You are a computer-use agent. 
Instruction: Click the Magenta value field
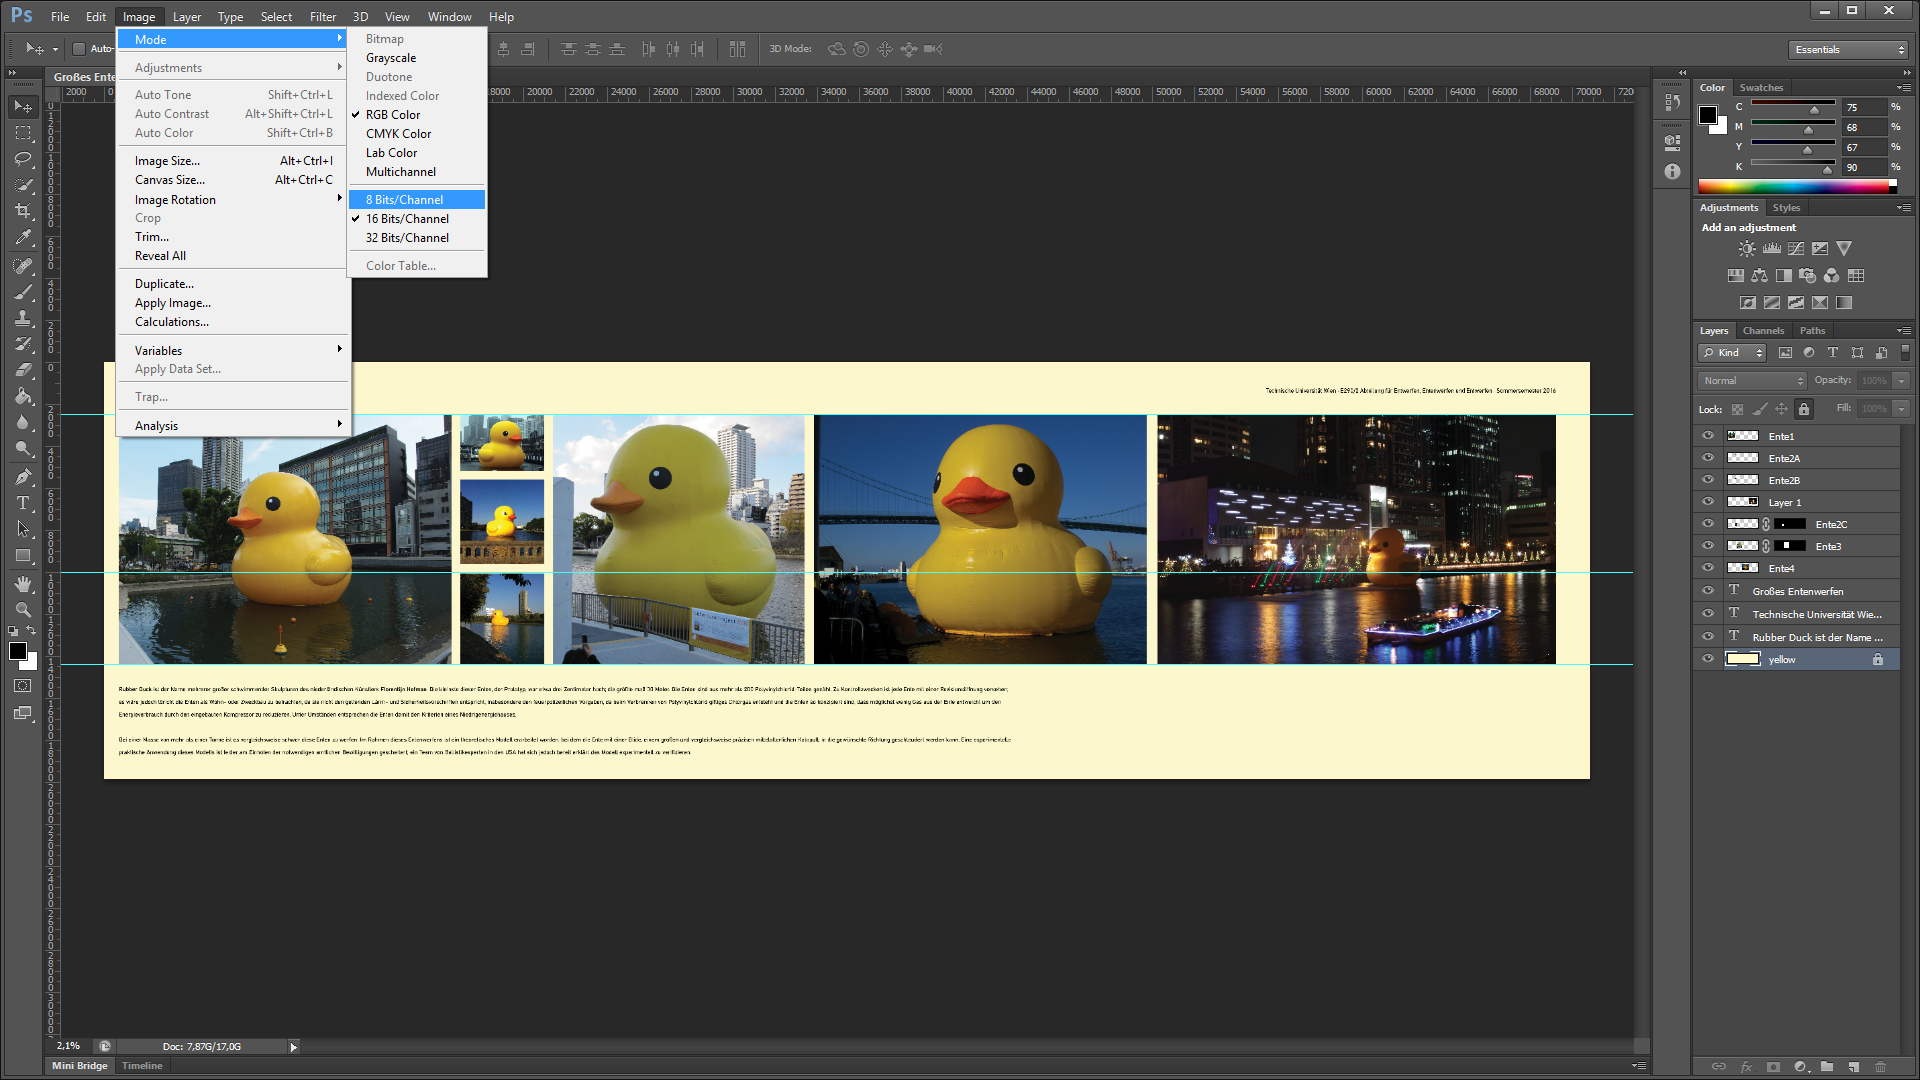[1865, 127]
